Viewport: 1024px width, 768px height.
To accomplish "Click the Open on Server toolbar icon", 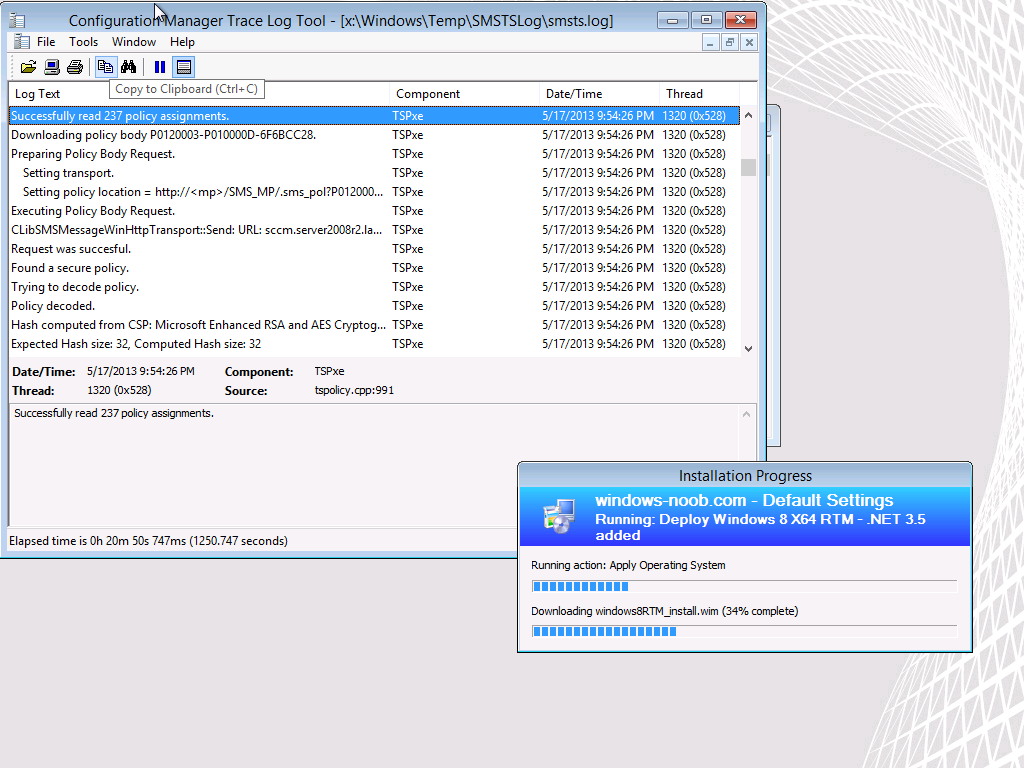I will 52,67.
